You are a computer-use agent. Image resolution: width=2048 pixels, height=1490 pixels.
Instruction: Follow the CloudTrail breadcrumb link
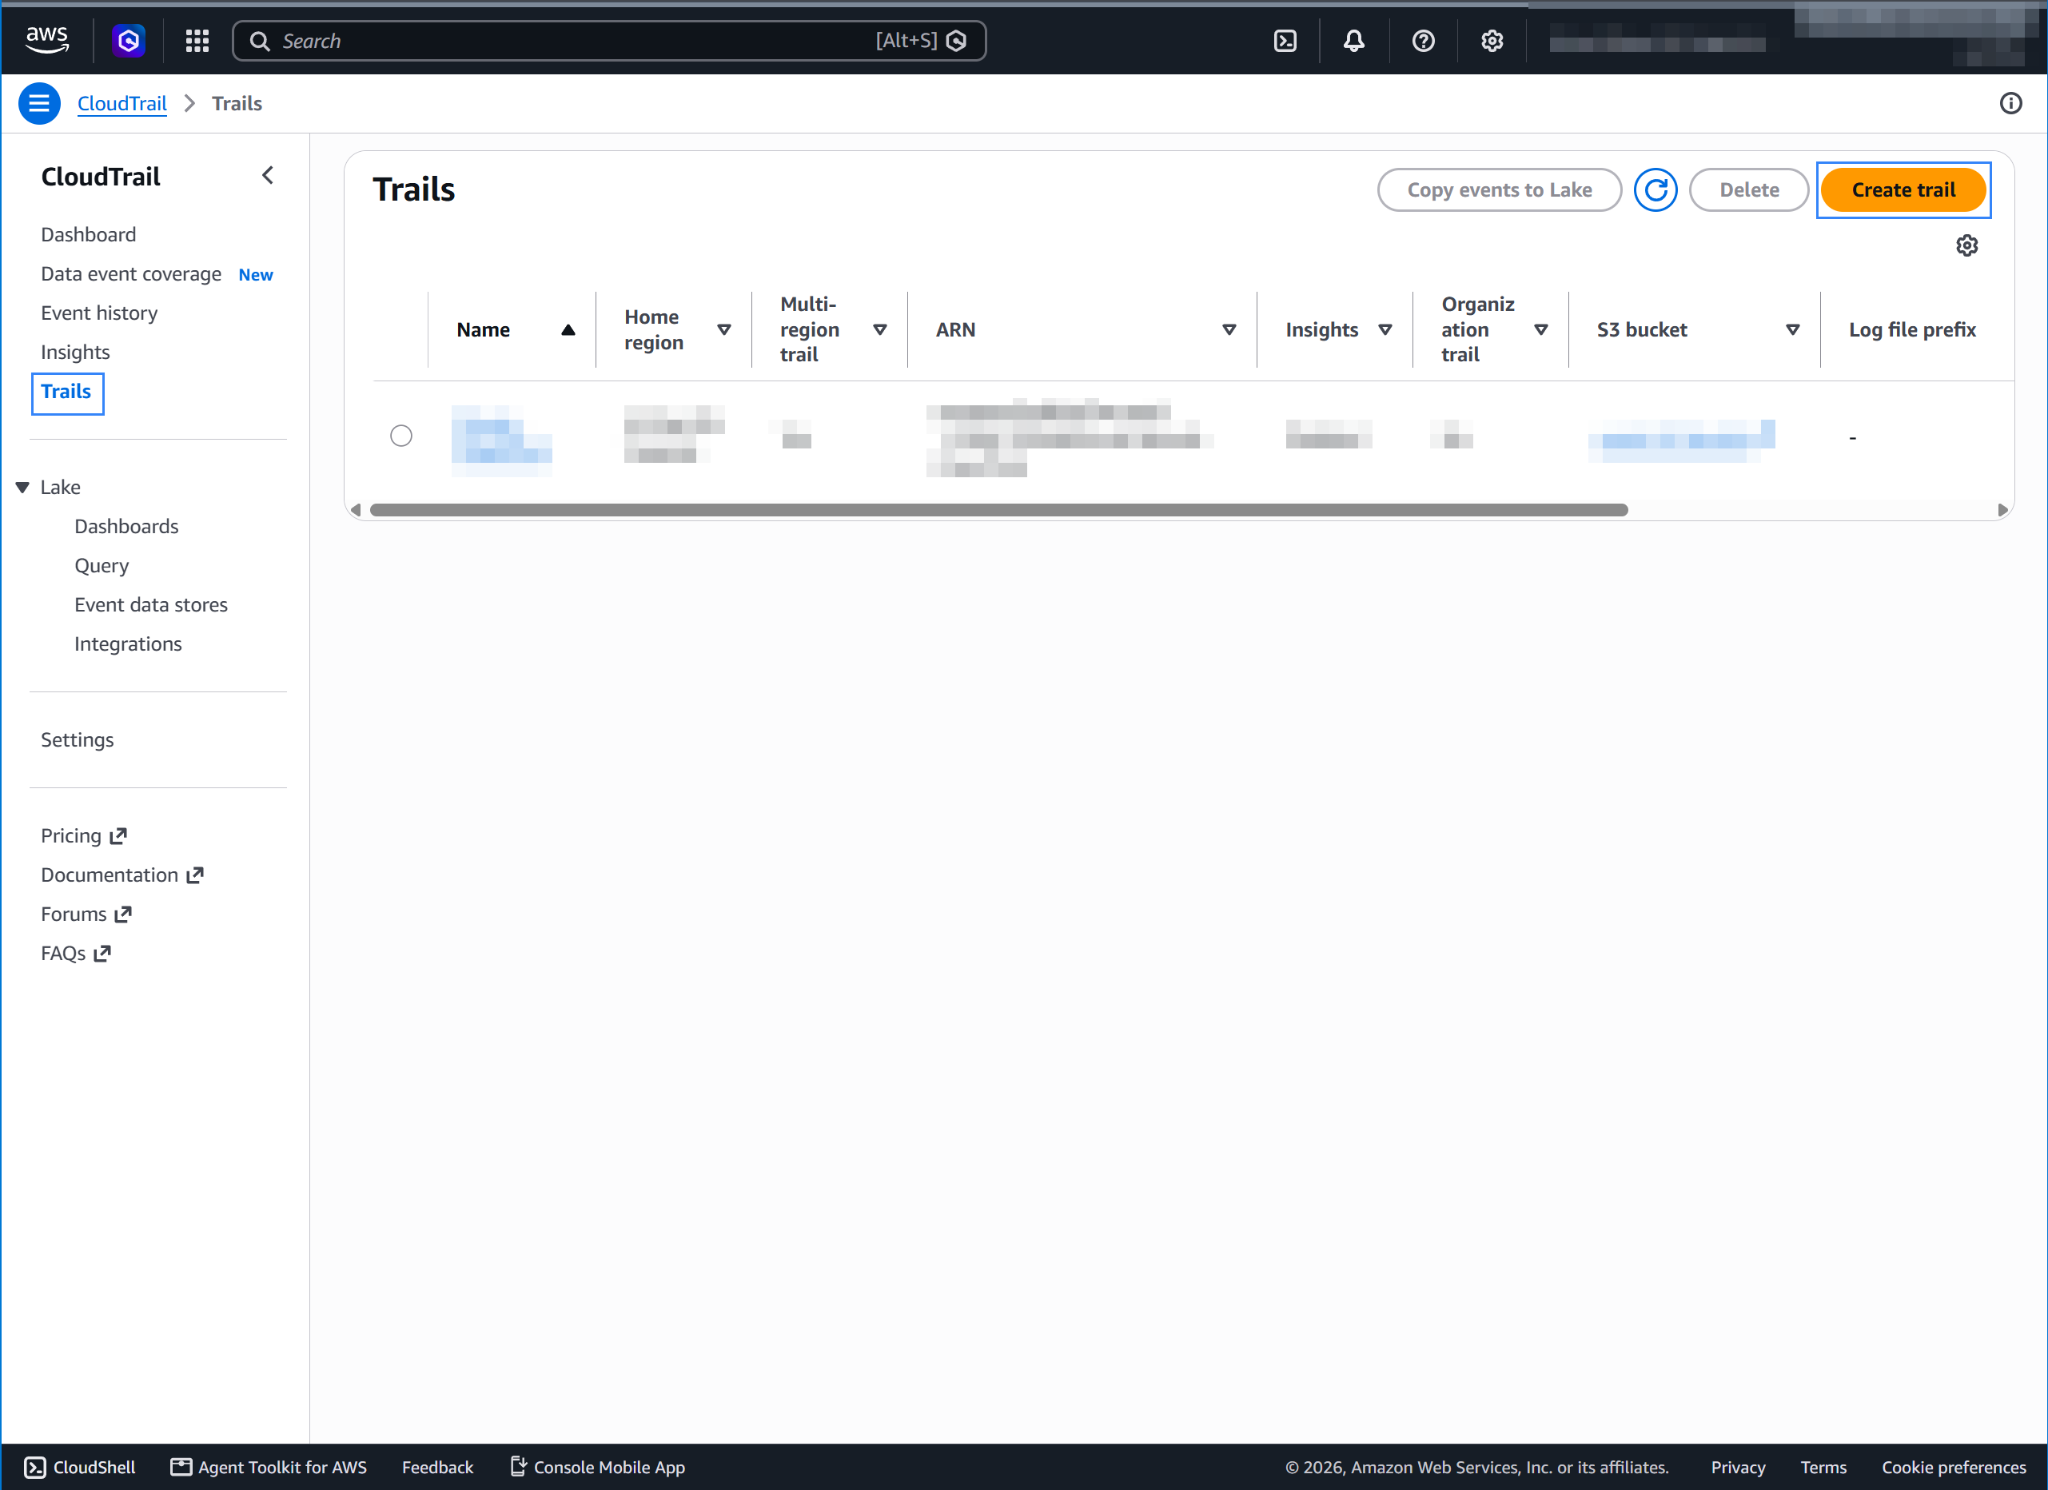coord(122,103)
